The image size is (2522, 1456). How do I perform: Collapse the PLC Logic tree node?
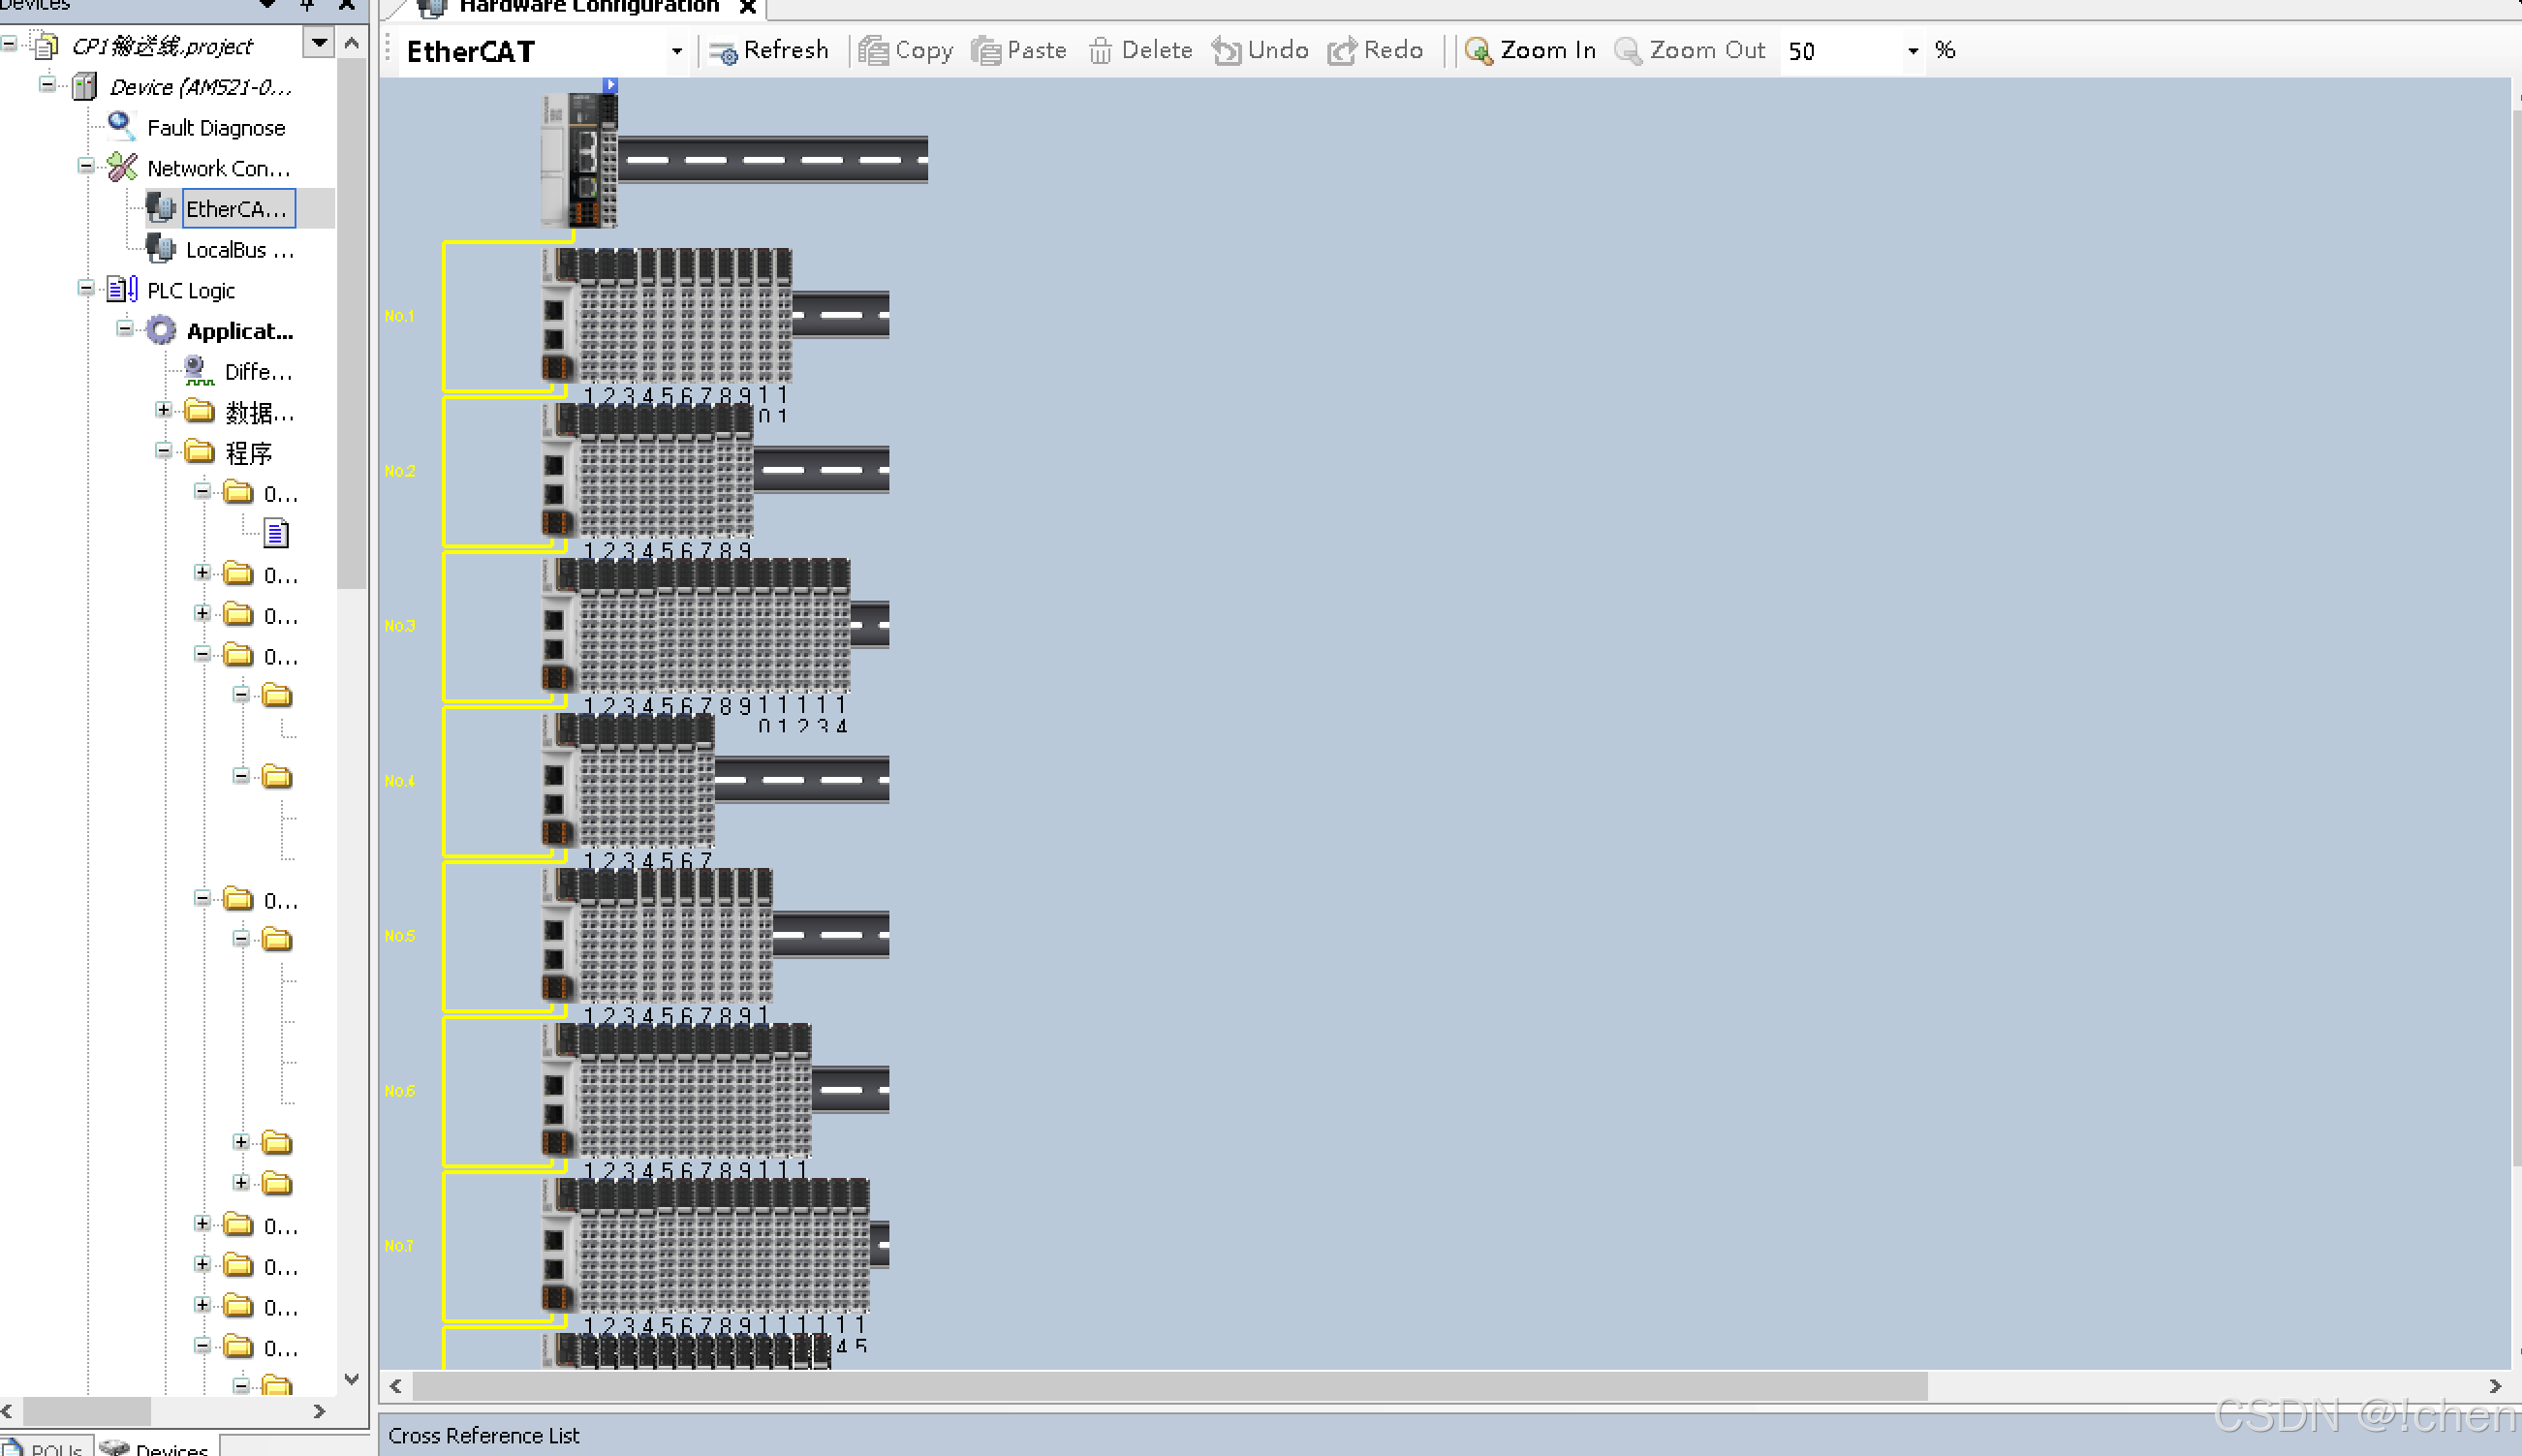[x=86, y=289]
